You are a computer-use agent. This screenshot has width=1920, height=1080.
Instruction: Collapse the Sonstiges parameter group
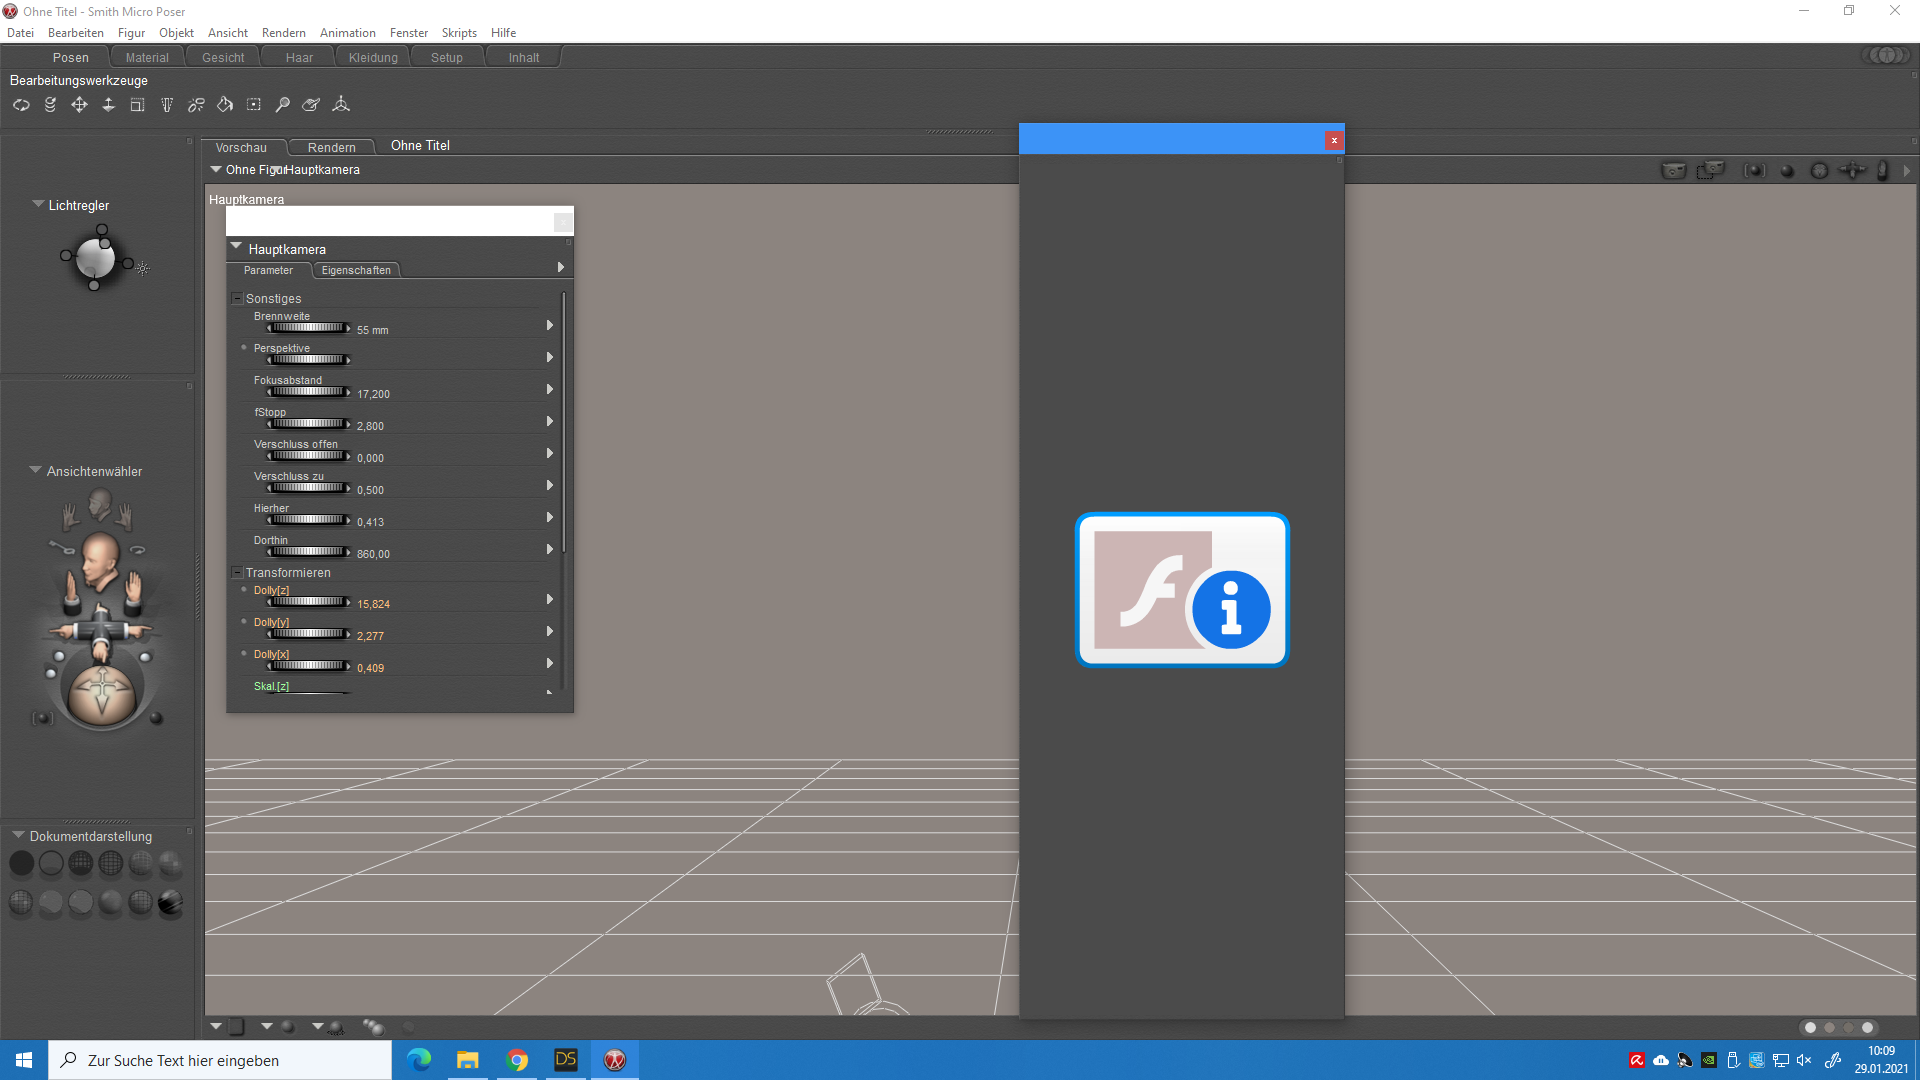(x=237, y=299)
